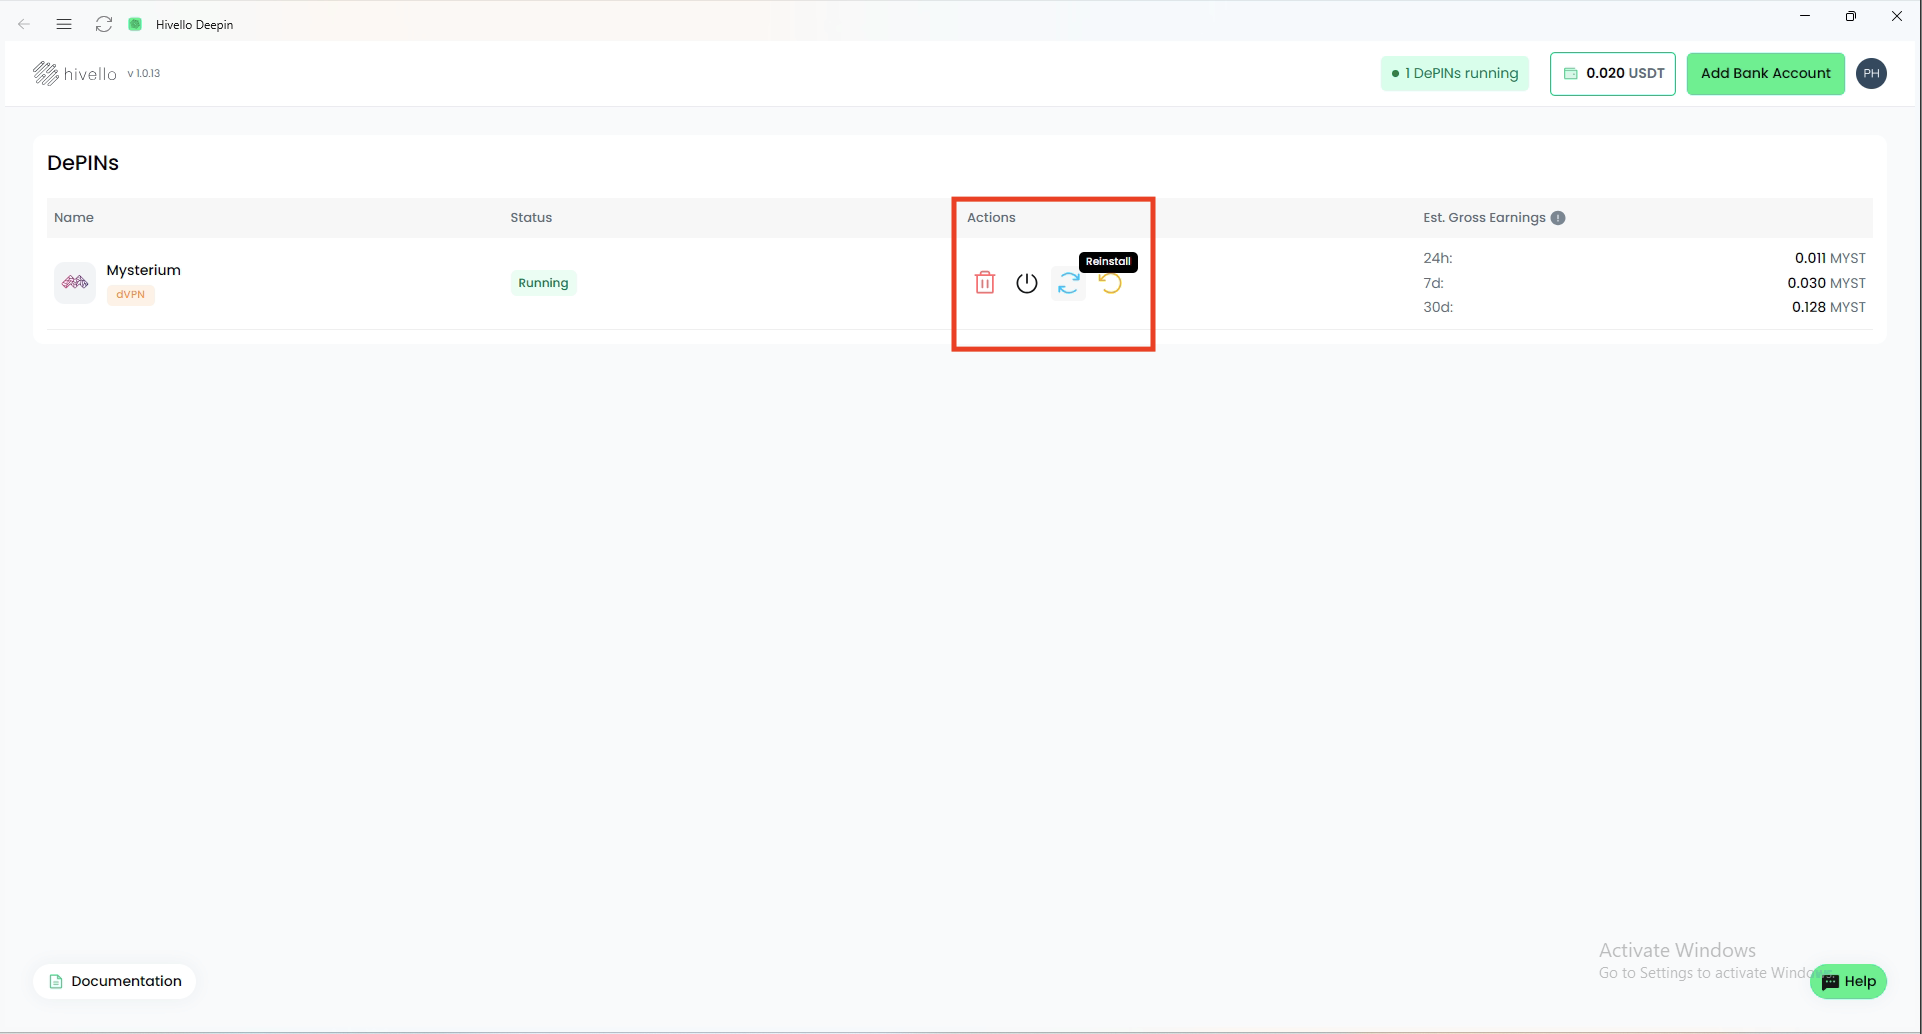Click the green Hivello Deepin app icon
The image size is (1922, 1034).
pos(135,24)
